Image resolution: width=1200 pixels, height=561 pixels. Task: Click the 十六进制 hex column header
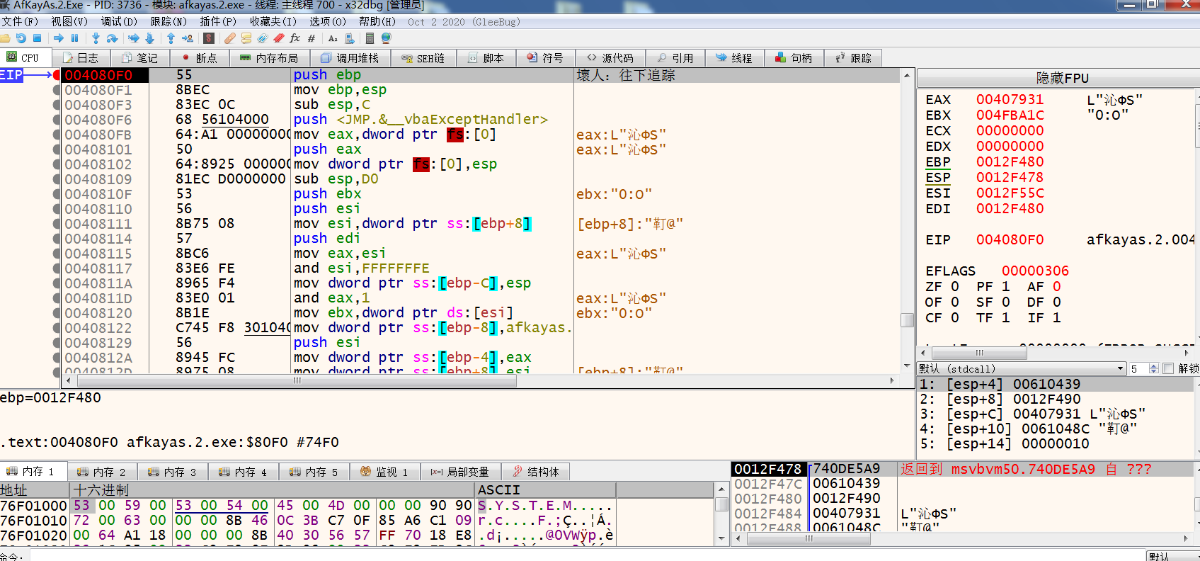tap(270, 490)
